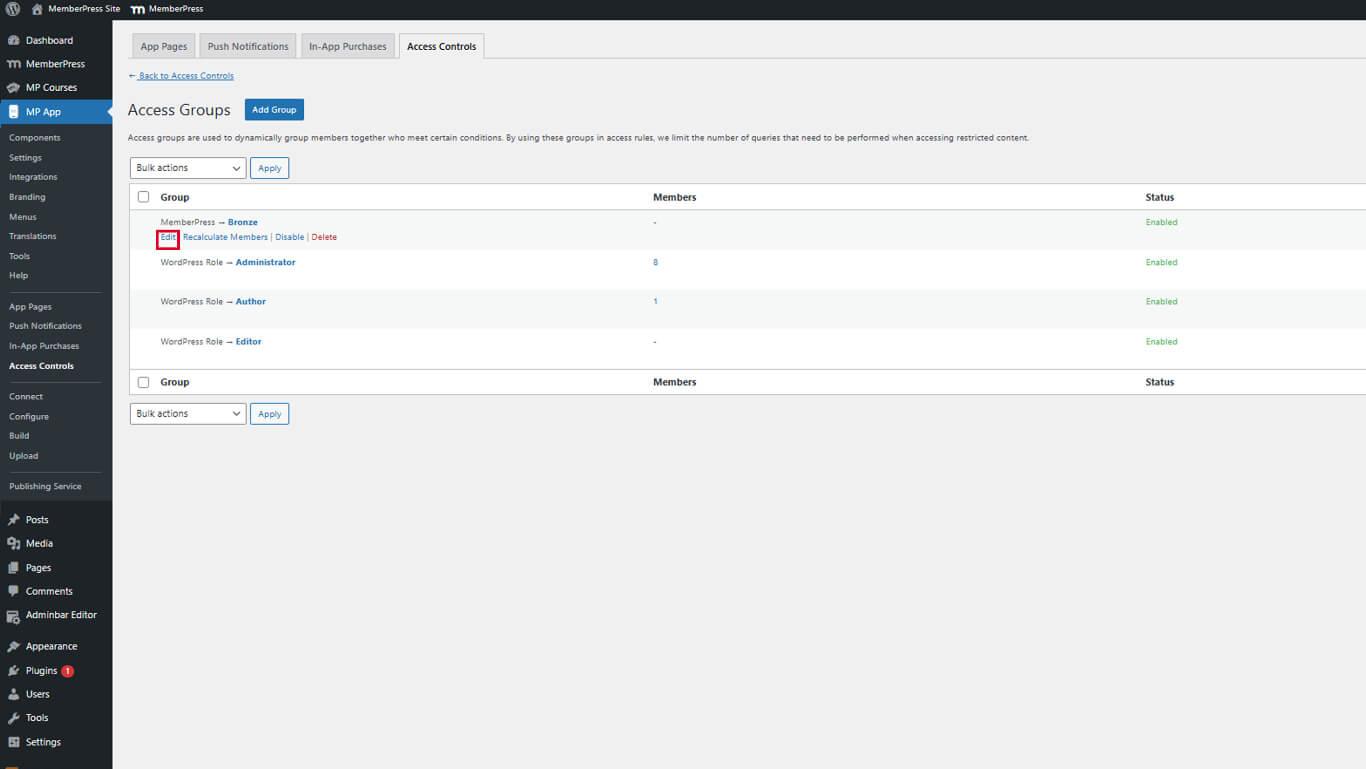Toggle the select-all checkbox in table footer
The width and height of the screenshot is (1366, 769).
click(x=143, y=382)
